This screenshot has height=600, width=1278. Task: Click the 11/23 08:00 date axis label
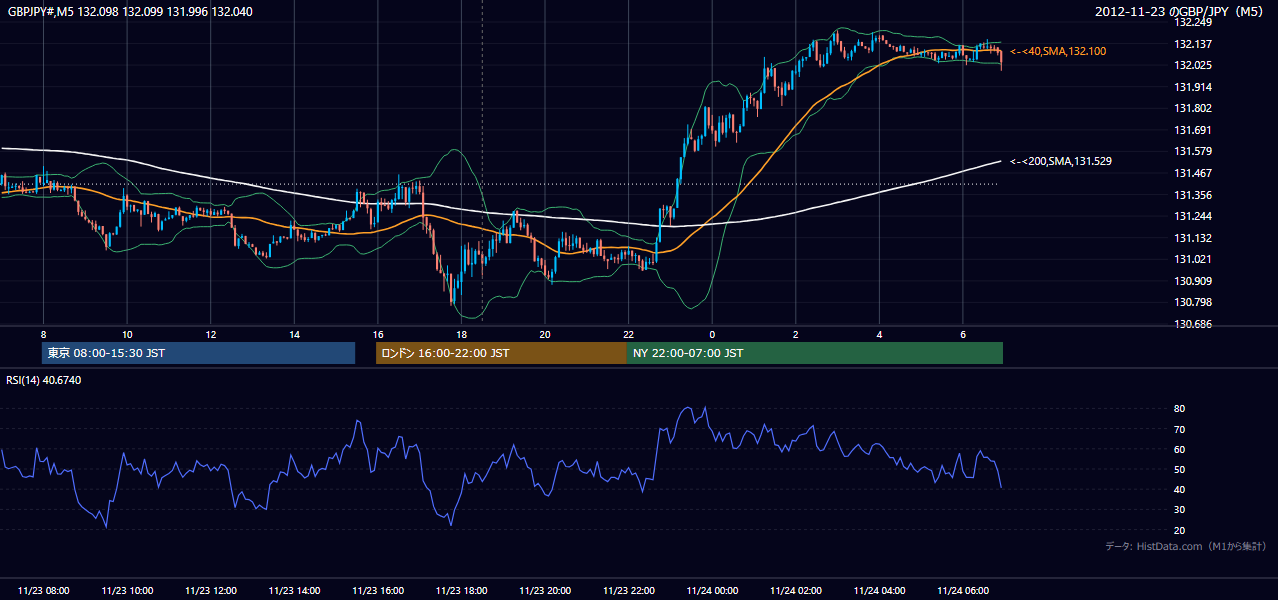pyautogui.click(x=44, y=591)
